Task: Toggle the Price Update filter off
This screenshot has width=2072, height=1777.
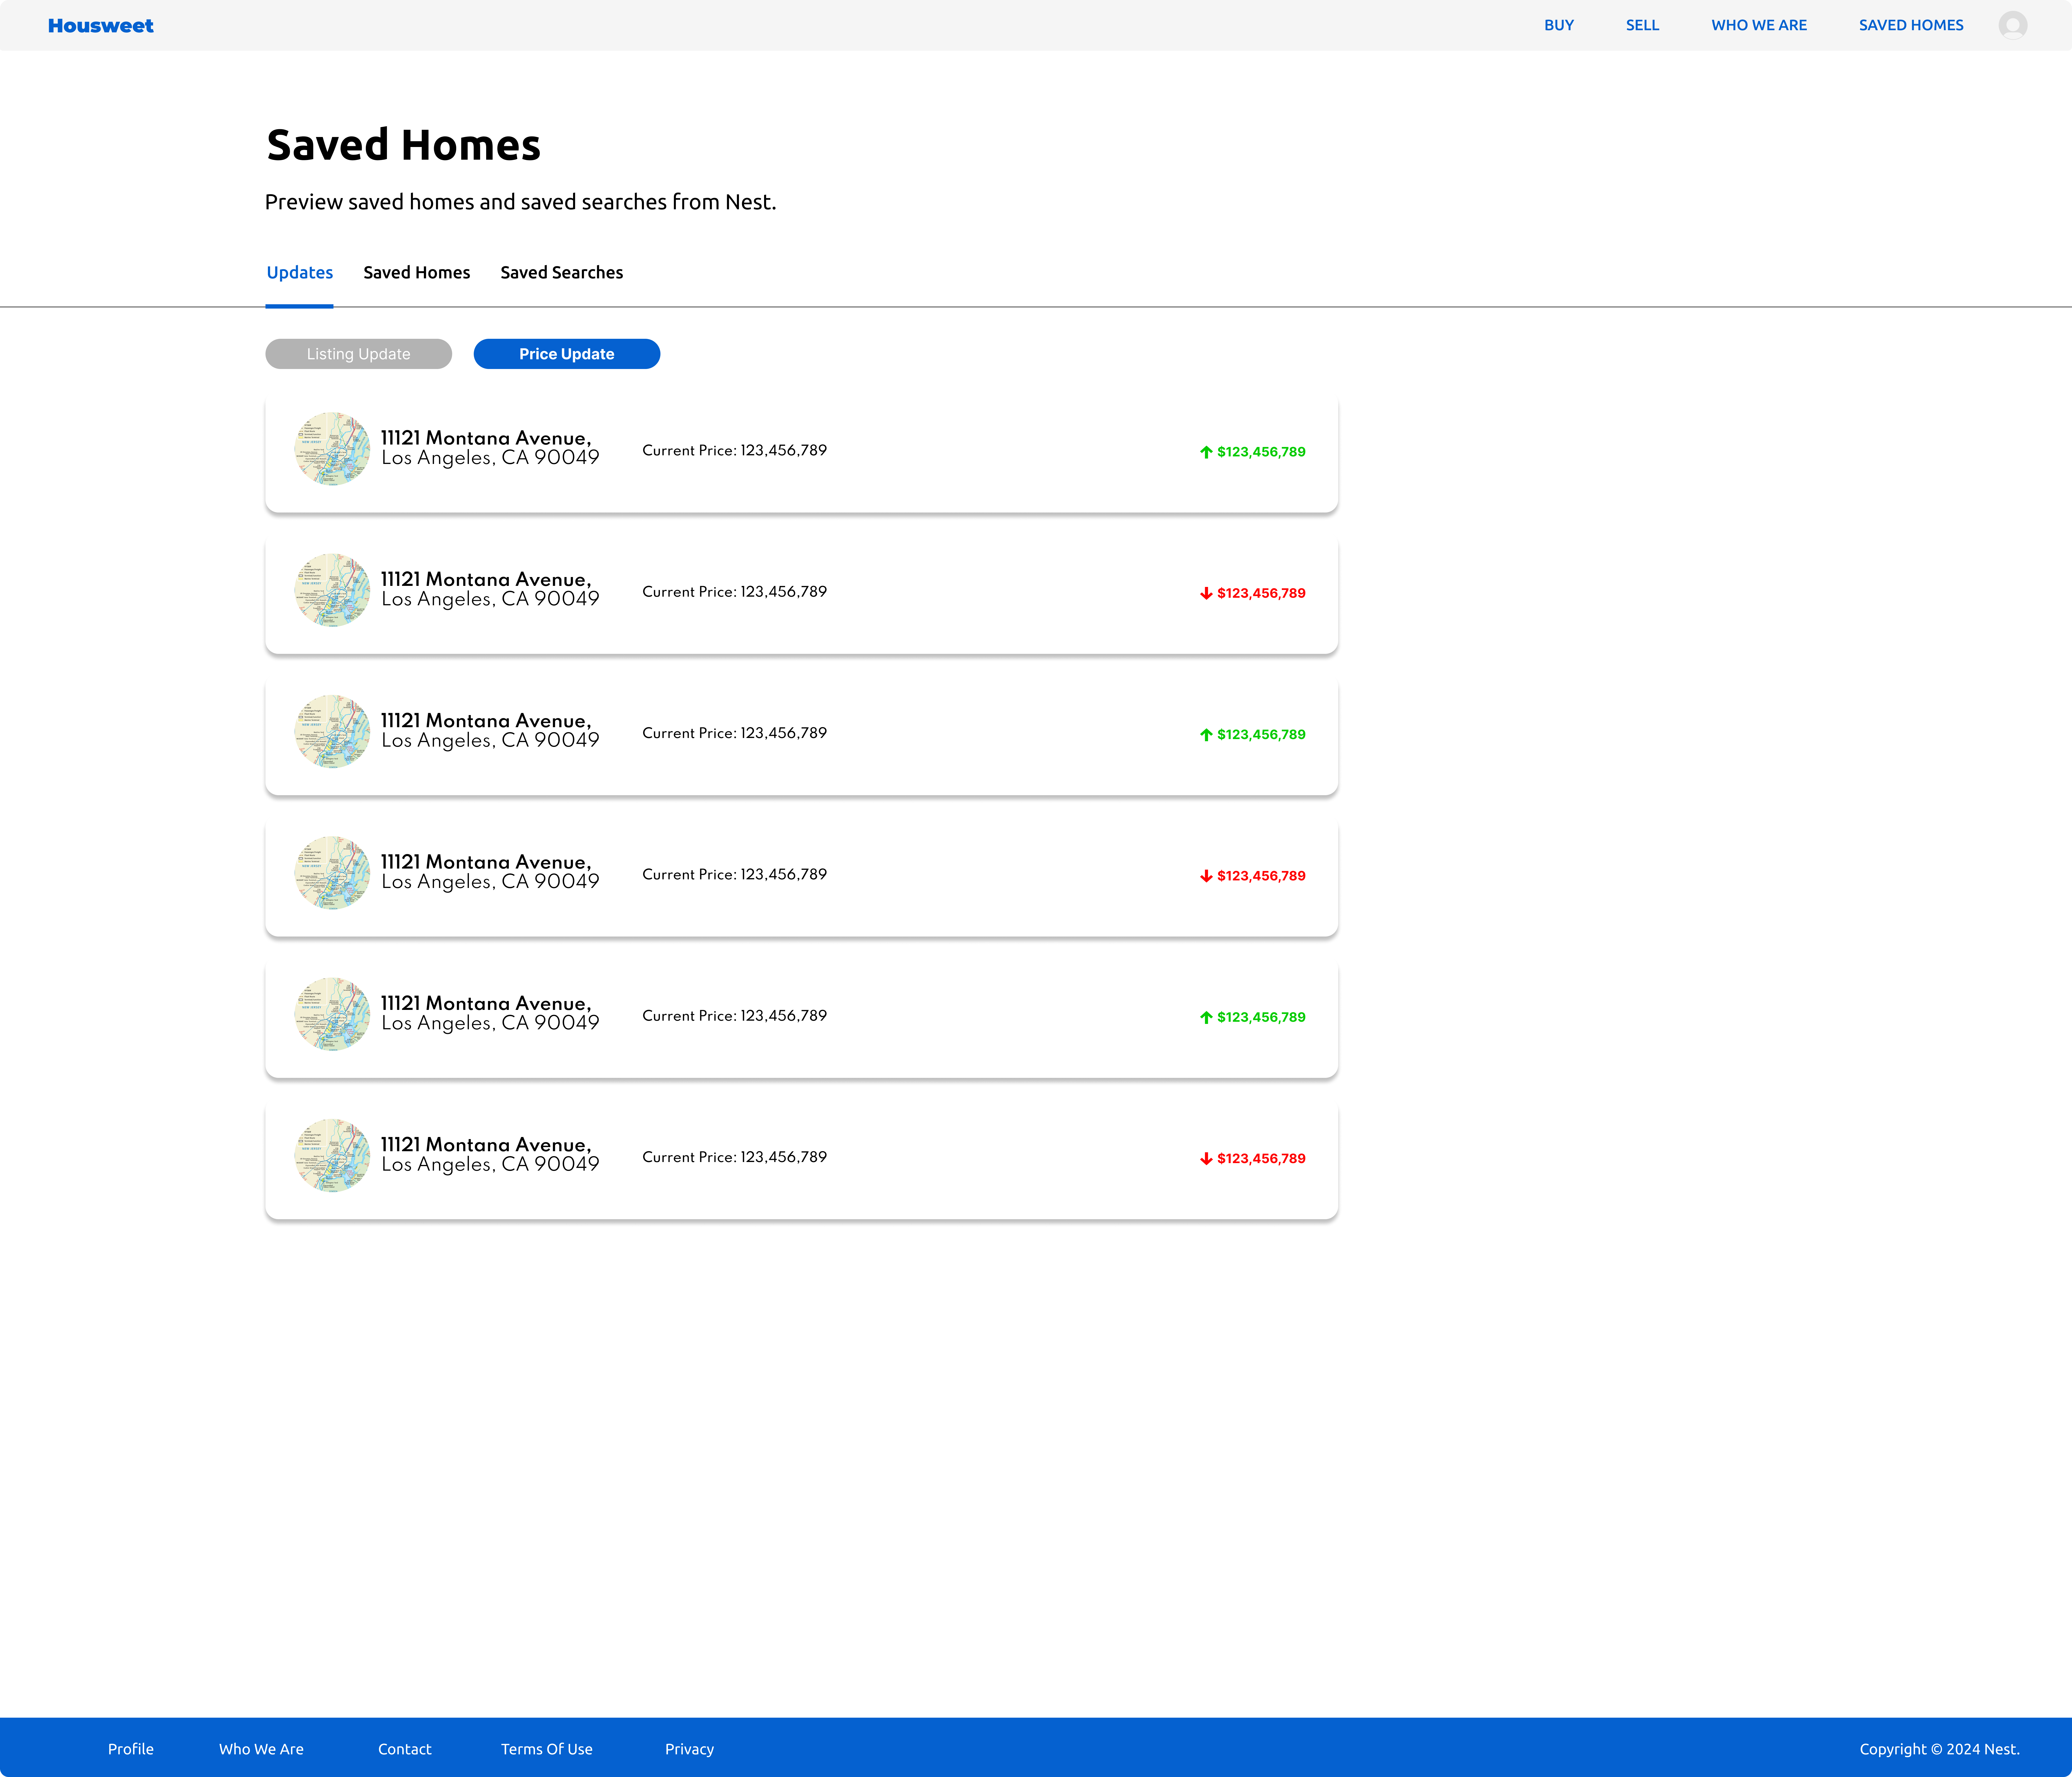Action: pos(566,353)
